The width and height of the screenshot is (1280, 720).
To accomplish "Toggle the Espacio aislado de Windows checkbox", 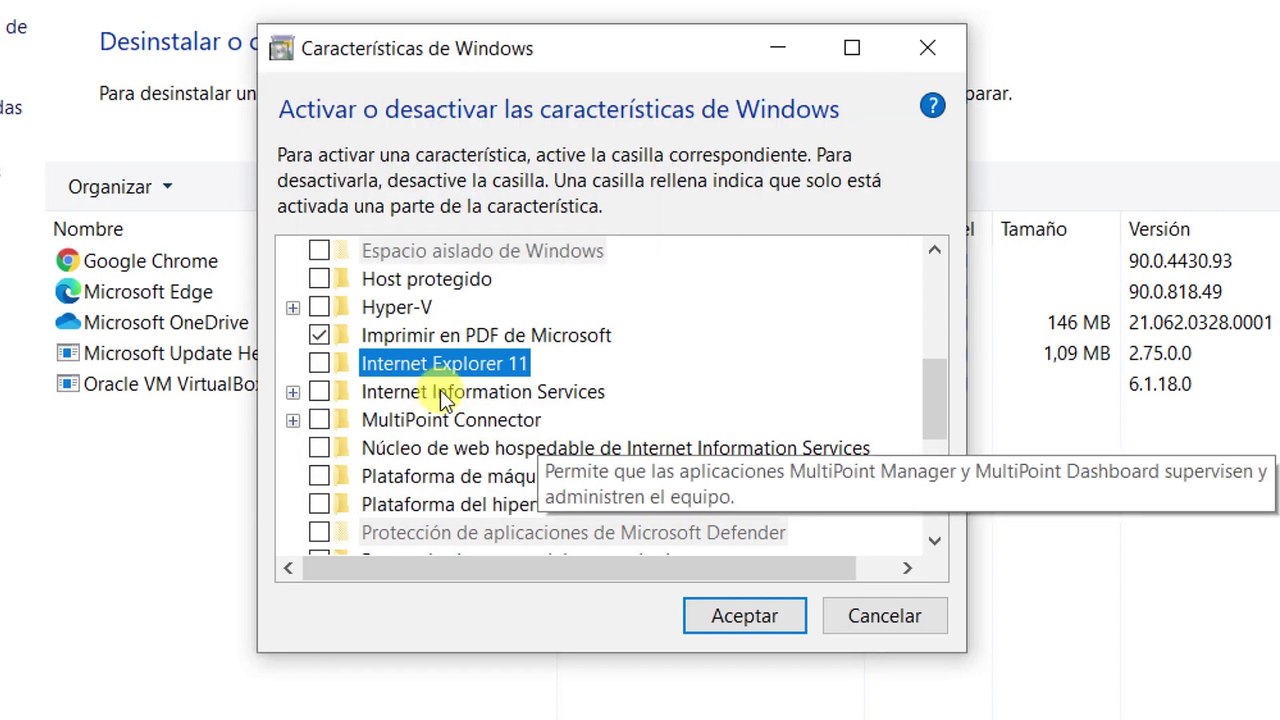I will (x=319, y=250).
